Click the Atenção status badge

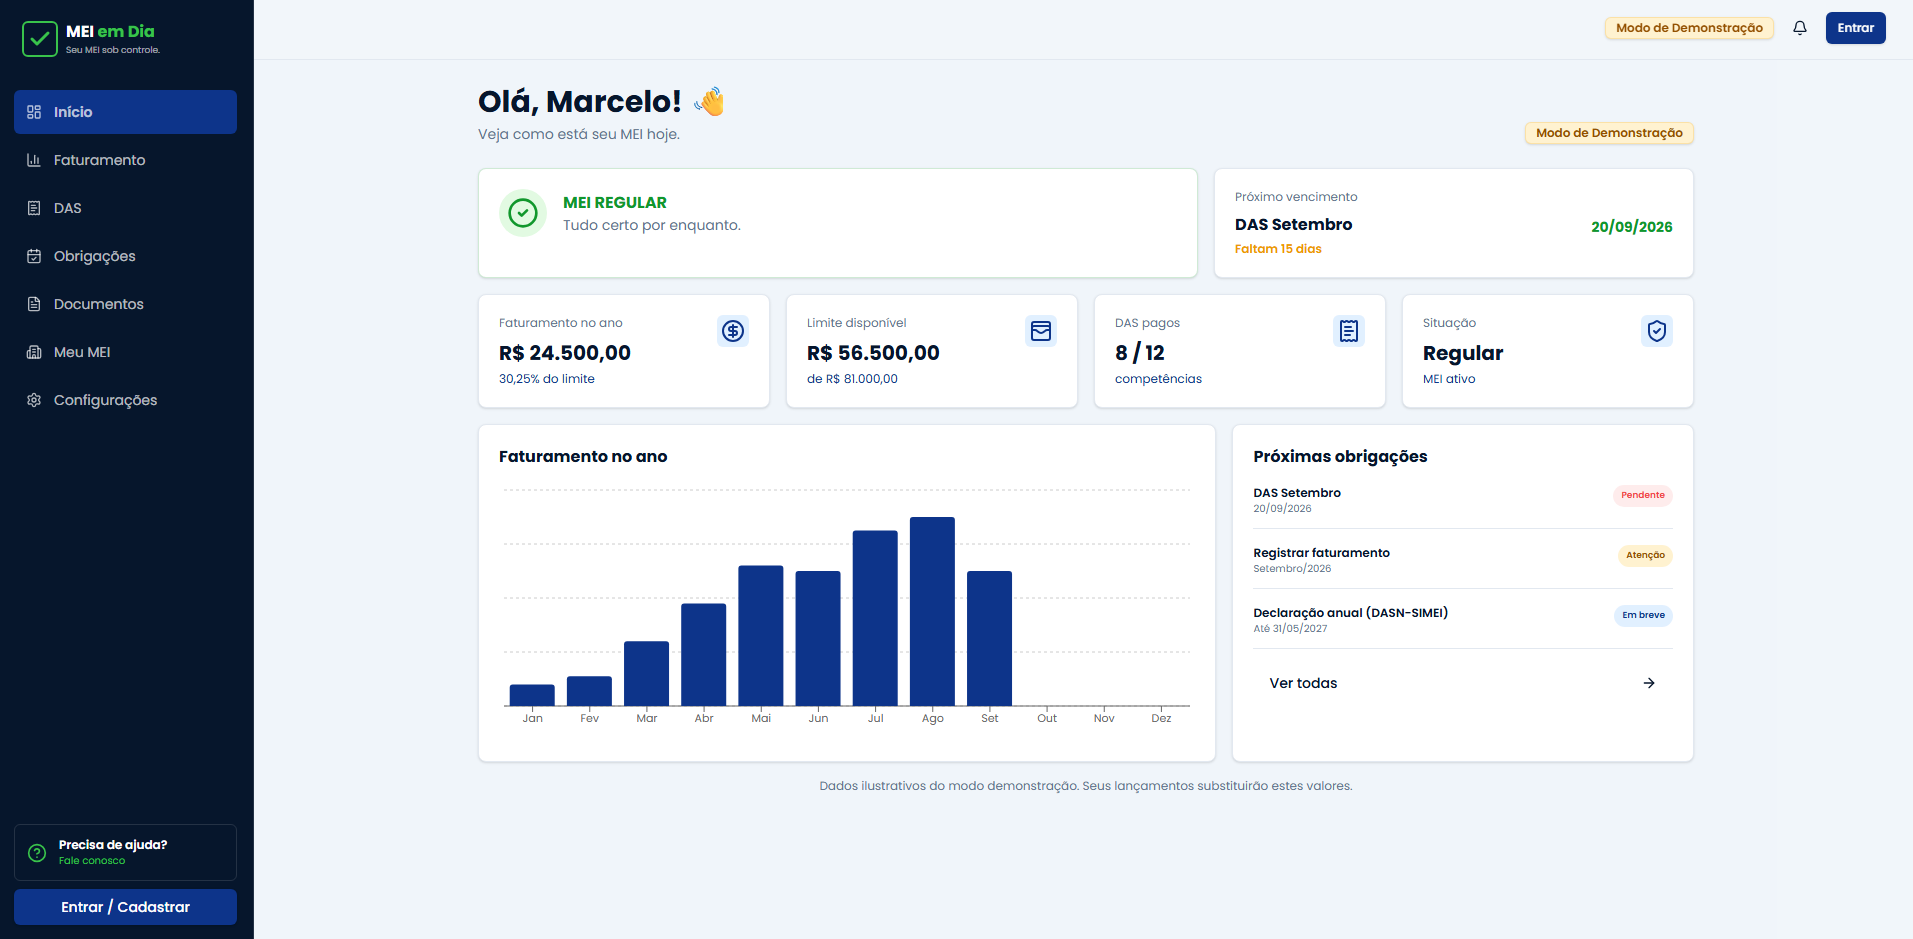coord(1645,555)
